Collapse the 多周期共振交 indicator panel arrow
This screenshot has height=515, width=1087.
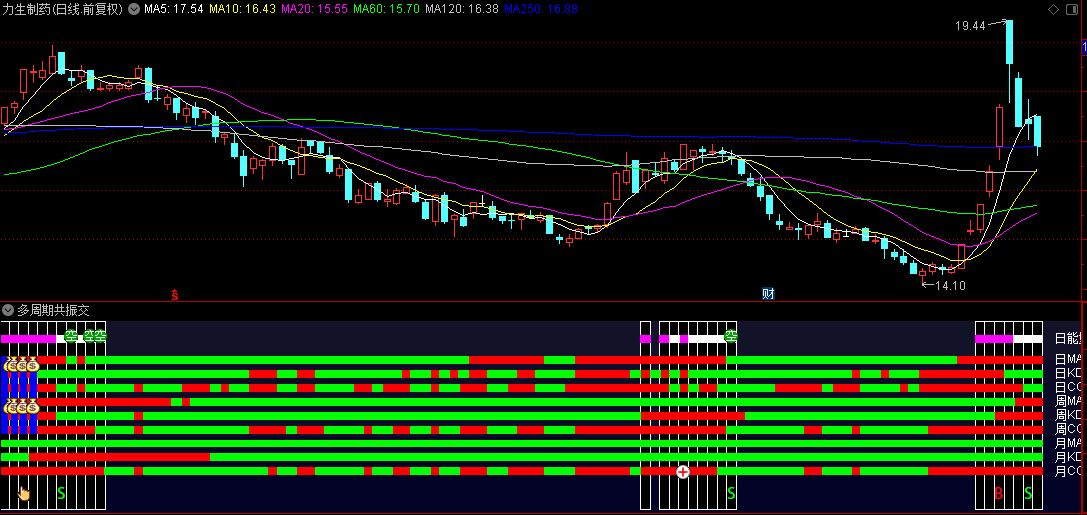[8, 311]
